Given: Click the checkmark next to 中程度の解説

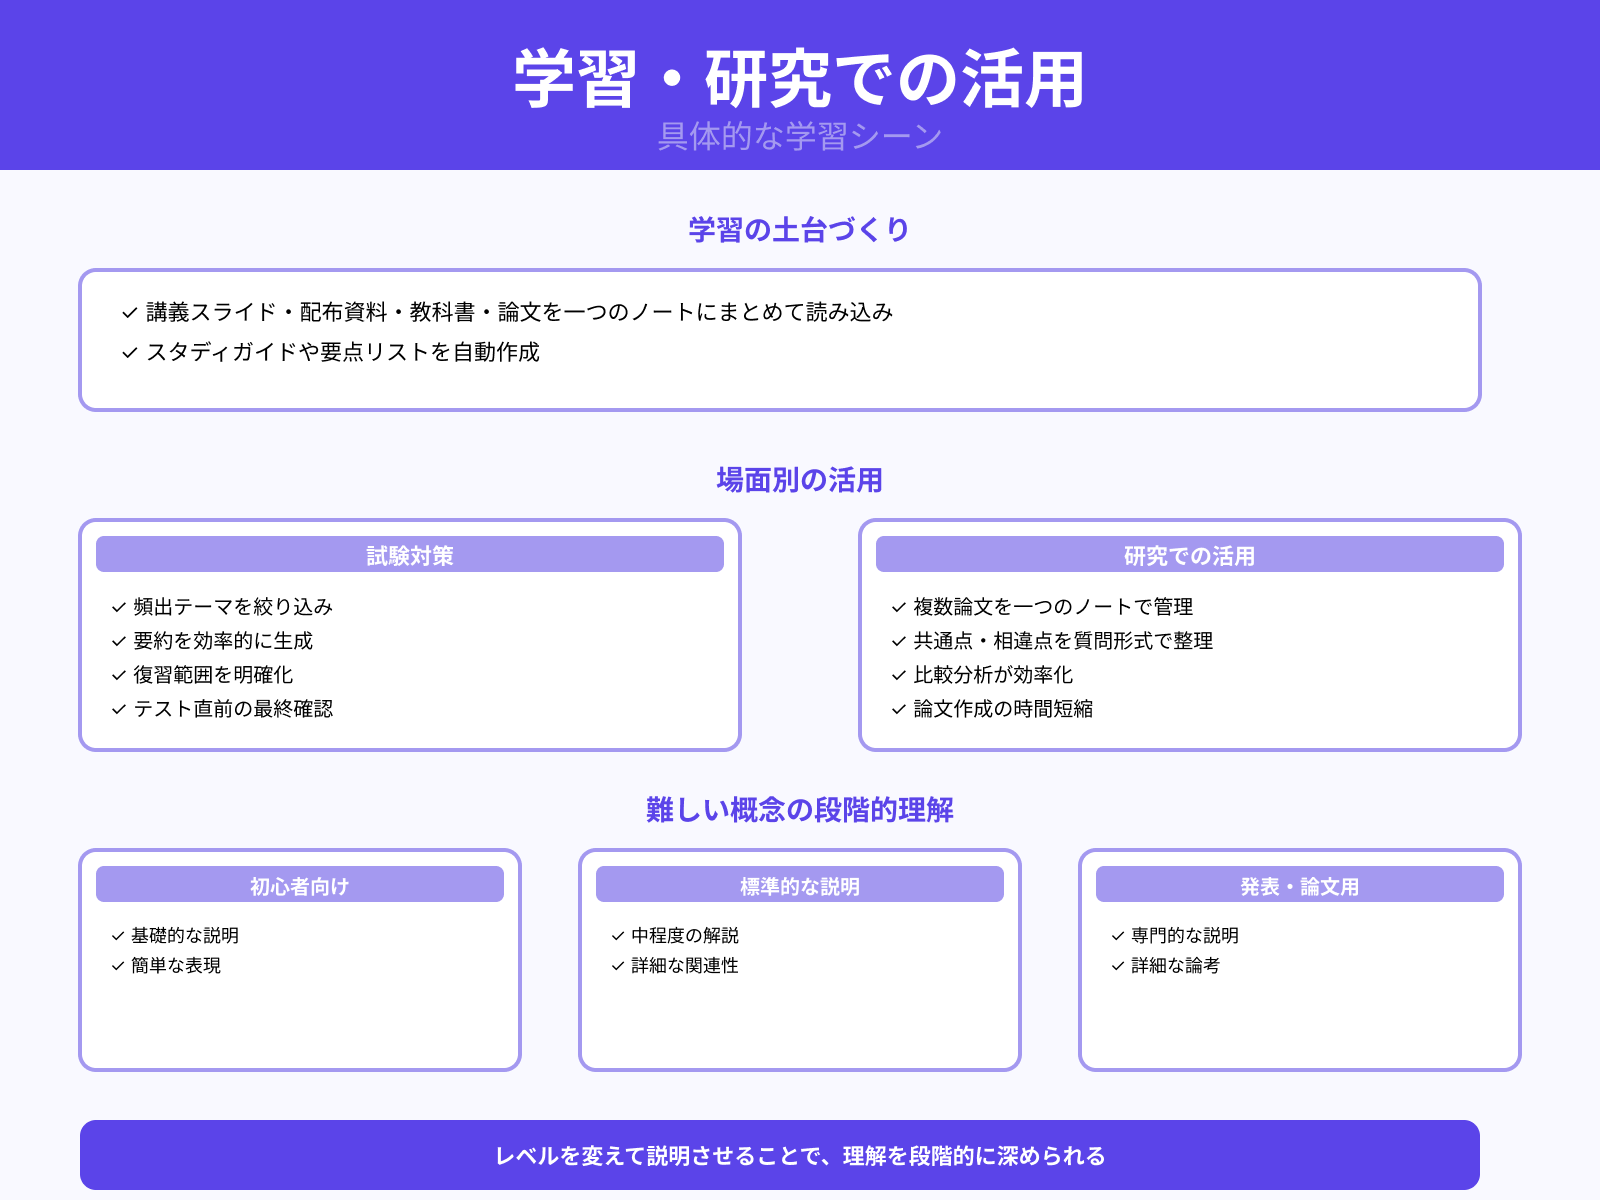Looking at the screenshot, I should 615,936.
